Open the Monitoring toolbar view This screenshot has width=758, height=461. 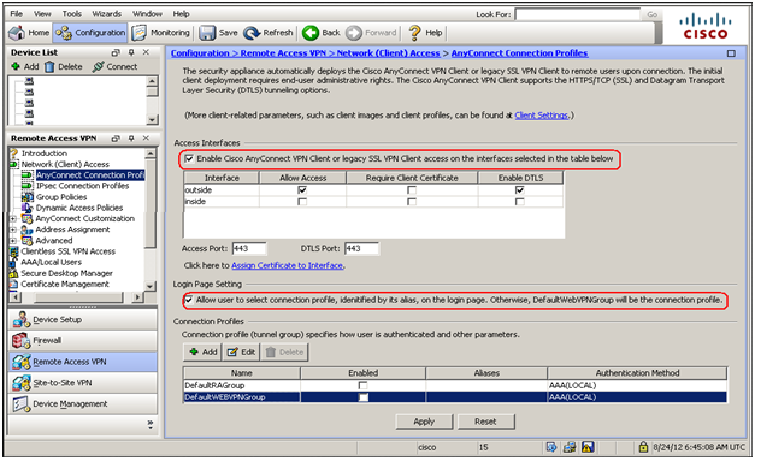click(161, 33)
